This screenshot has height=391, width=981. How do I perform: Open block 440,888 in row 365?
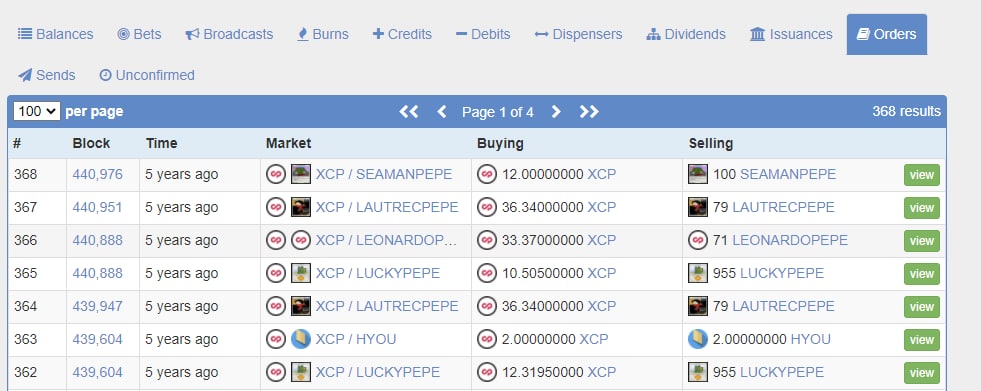click(x=98, y=273)
